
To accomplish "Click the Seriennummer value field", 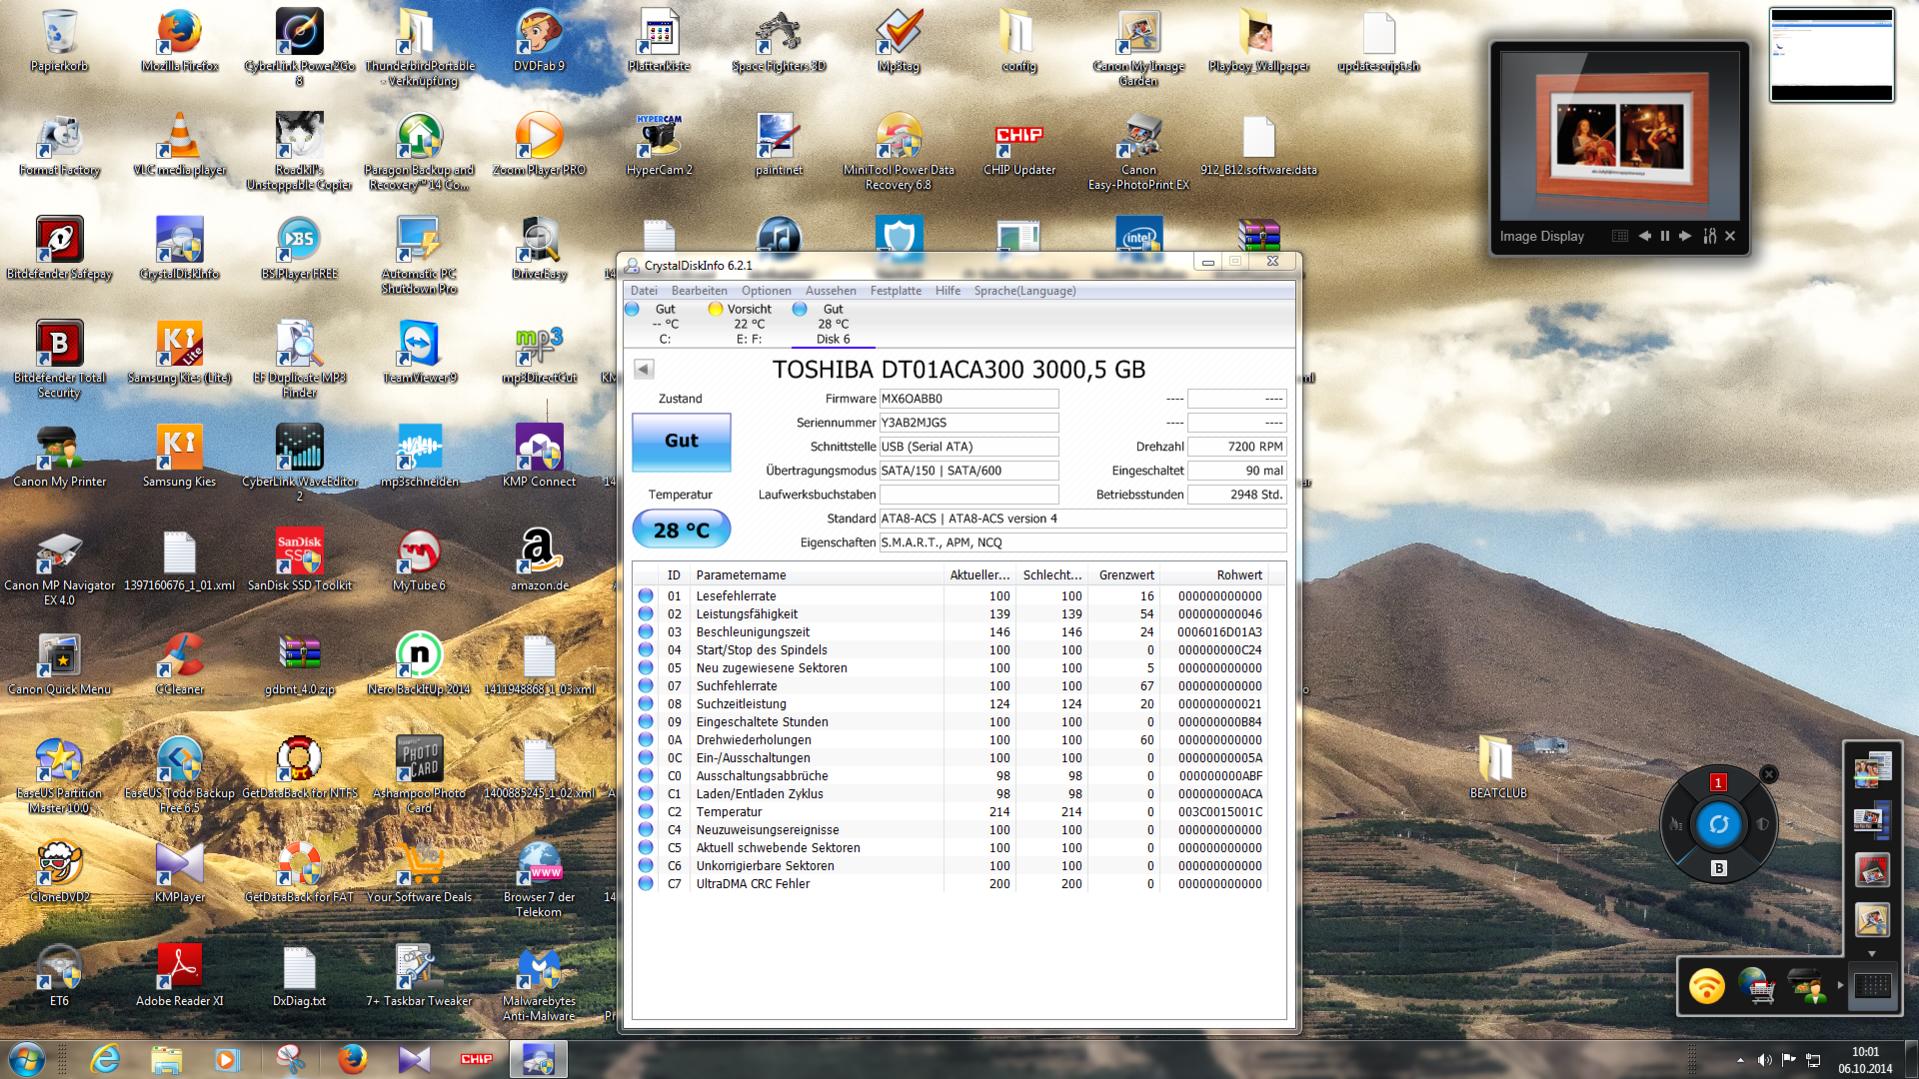I will click(x=968, y=423).
